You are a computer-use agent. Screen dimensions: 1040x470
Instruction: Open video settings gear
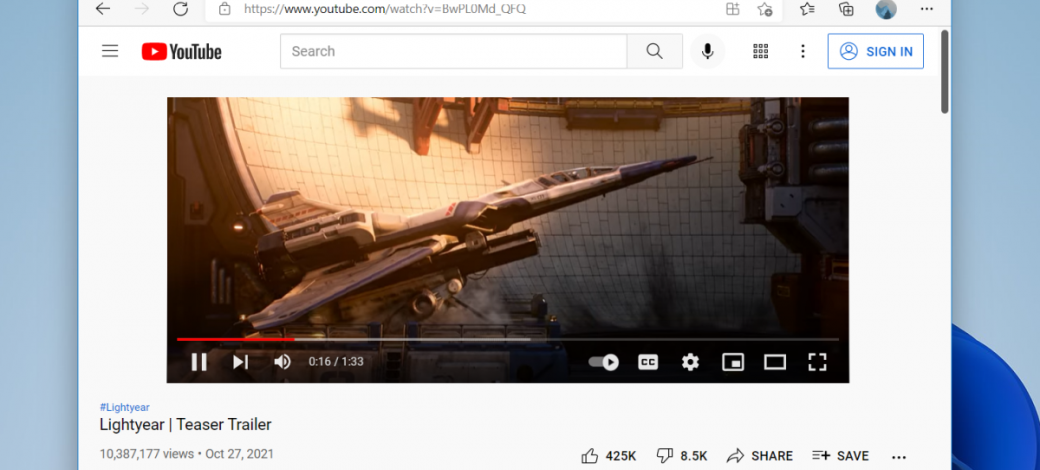[x=690, y=362]
